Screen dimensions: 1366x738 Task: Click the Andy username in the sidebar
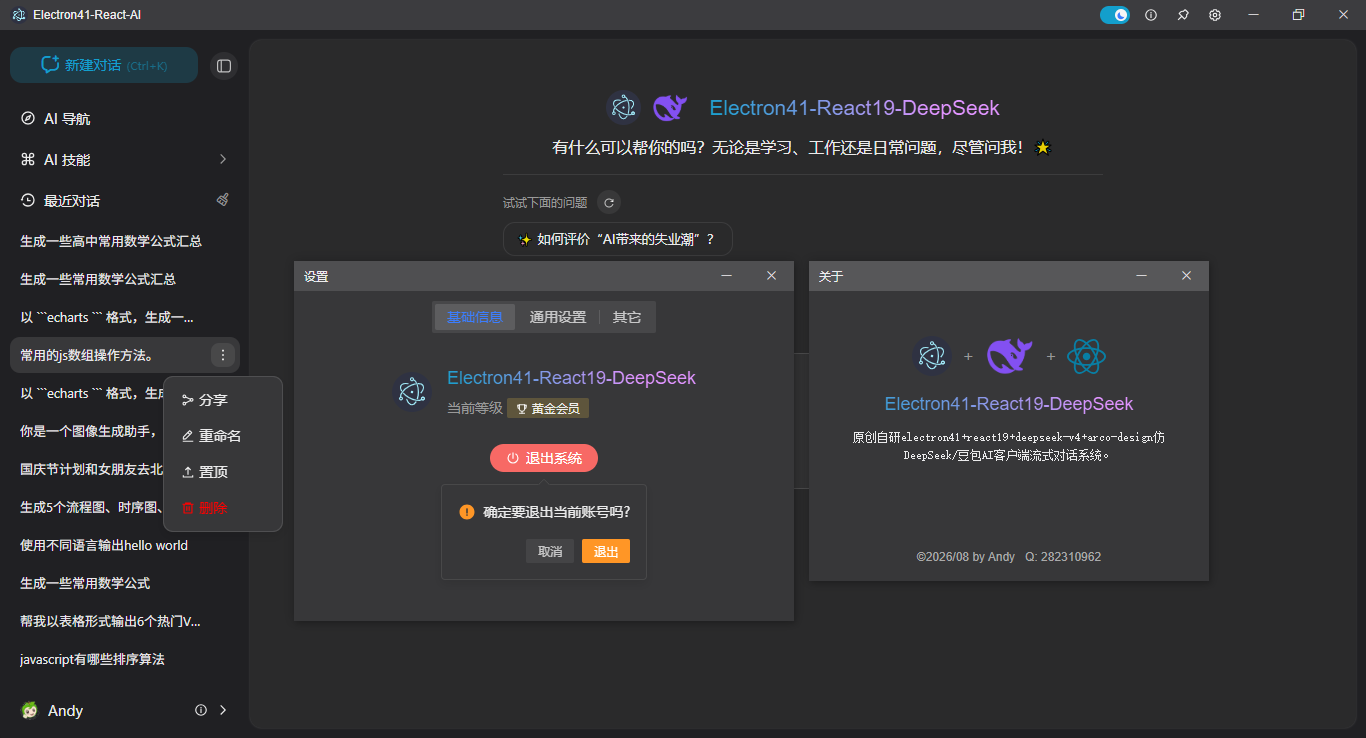[65, 710]
